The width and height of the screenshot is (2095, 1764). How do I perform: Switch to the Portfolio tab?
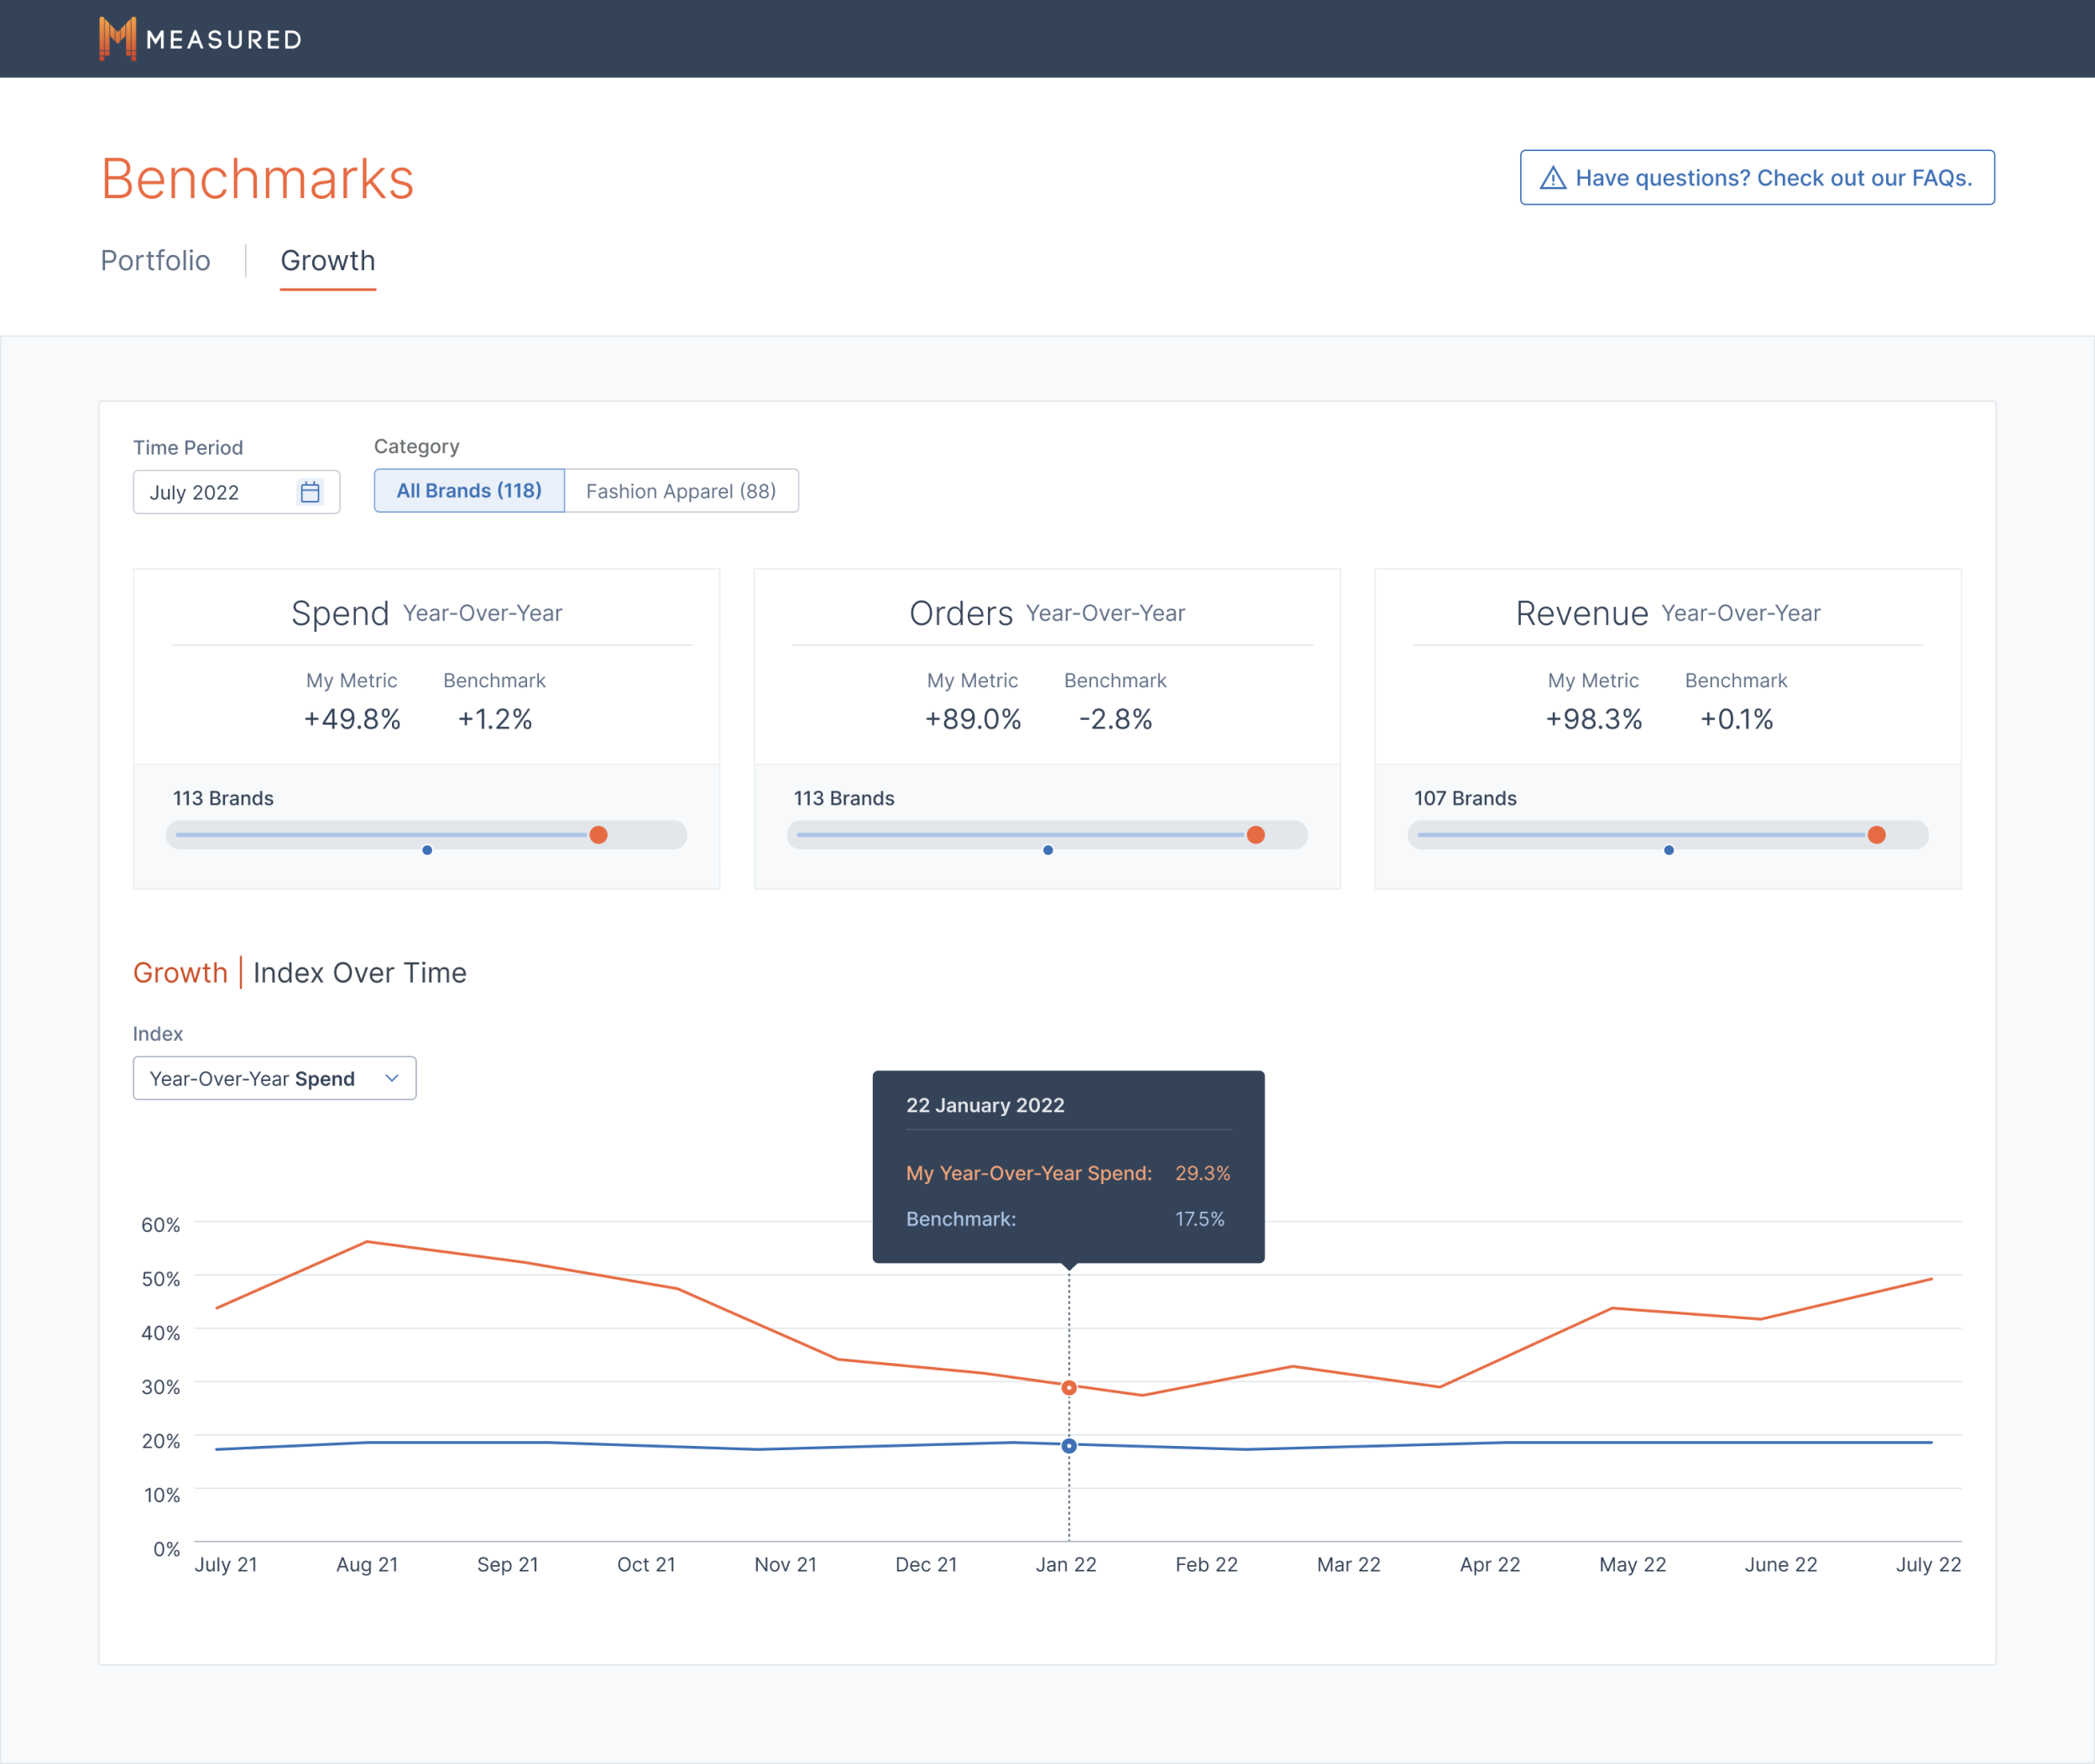155,261
